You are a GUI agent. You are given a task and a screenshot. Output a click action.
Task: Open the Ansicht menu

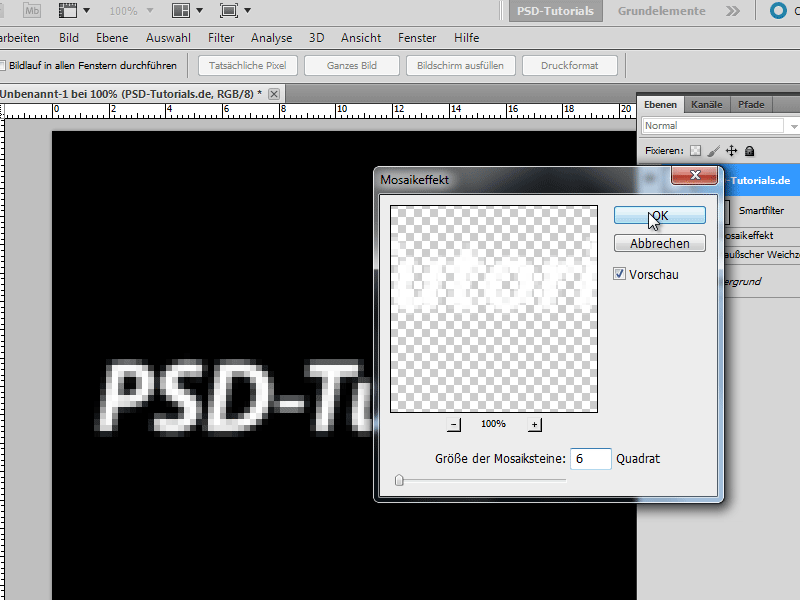(x=361, y=38)
